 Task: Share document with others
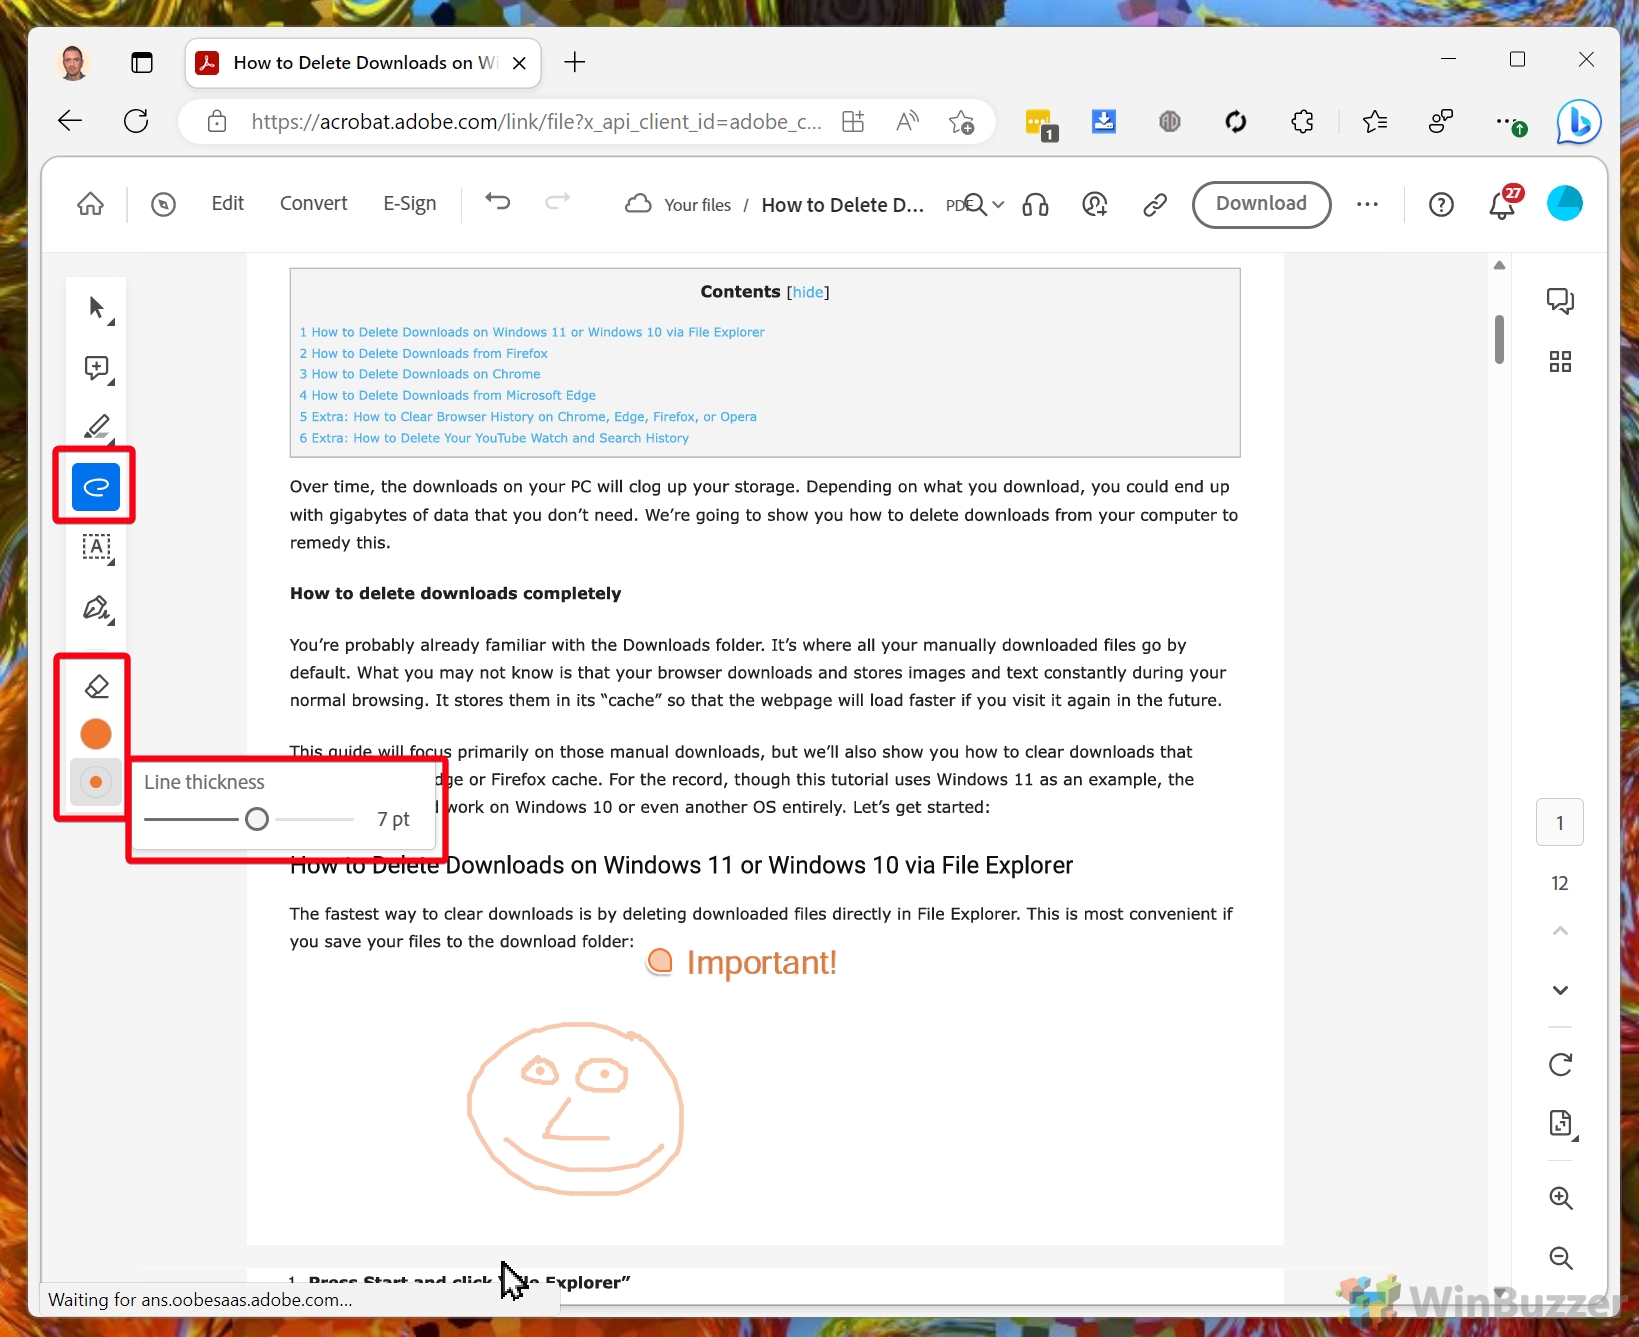(1095, 205)
